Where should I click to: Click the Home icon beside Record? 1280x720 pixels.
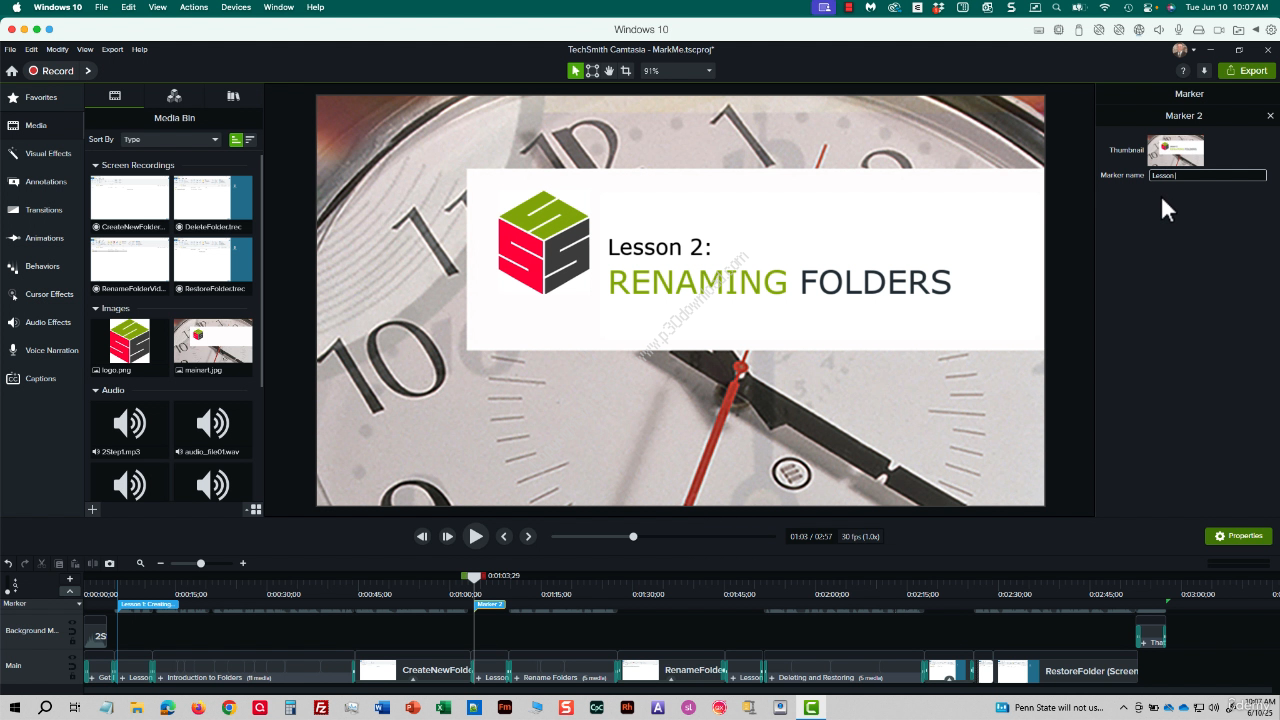pos(12,71)
